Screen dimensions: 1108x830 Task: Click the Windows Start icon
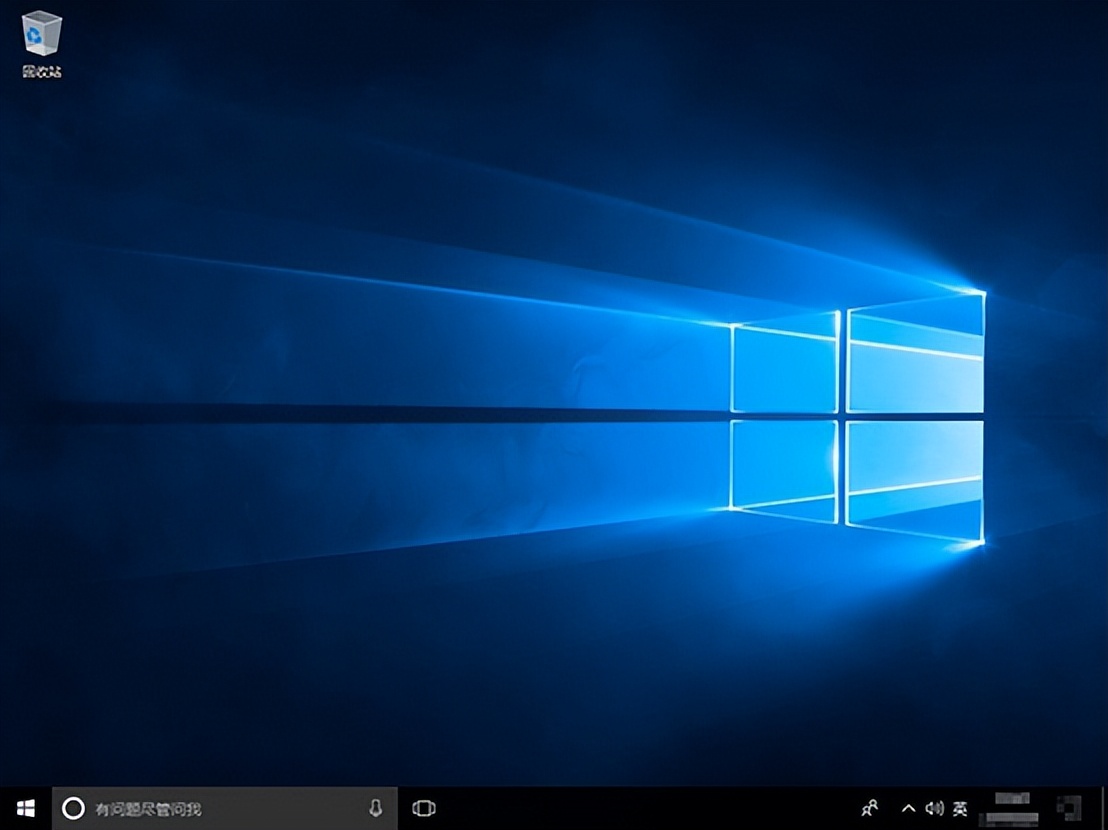tap(24, 808)
